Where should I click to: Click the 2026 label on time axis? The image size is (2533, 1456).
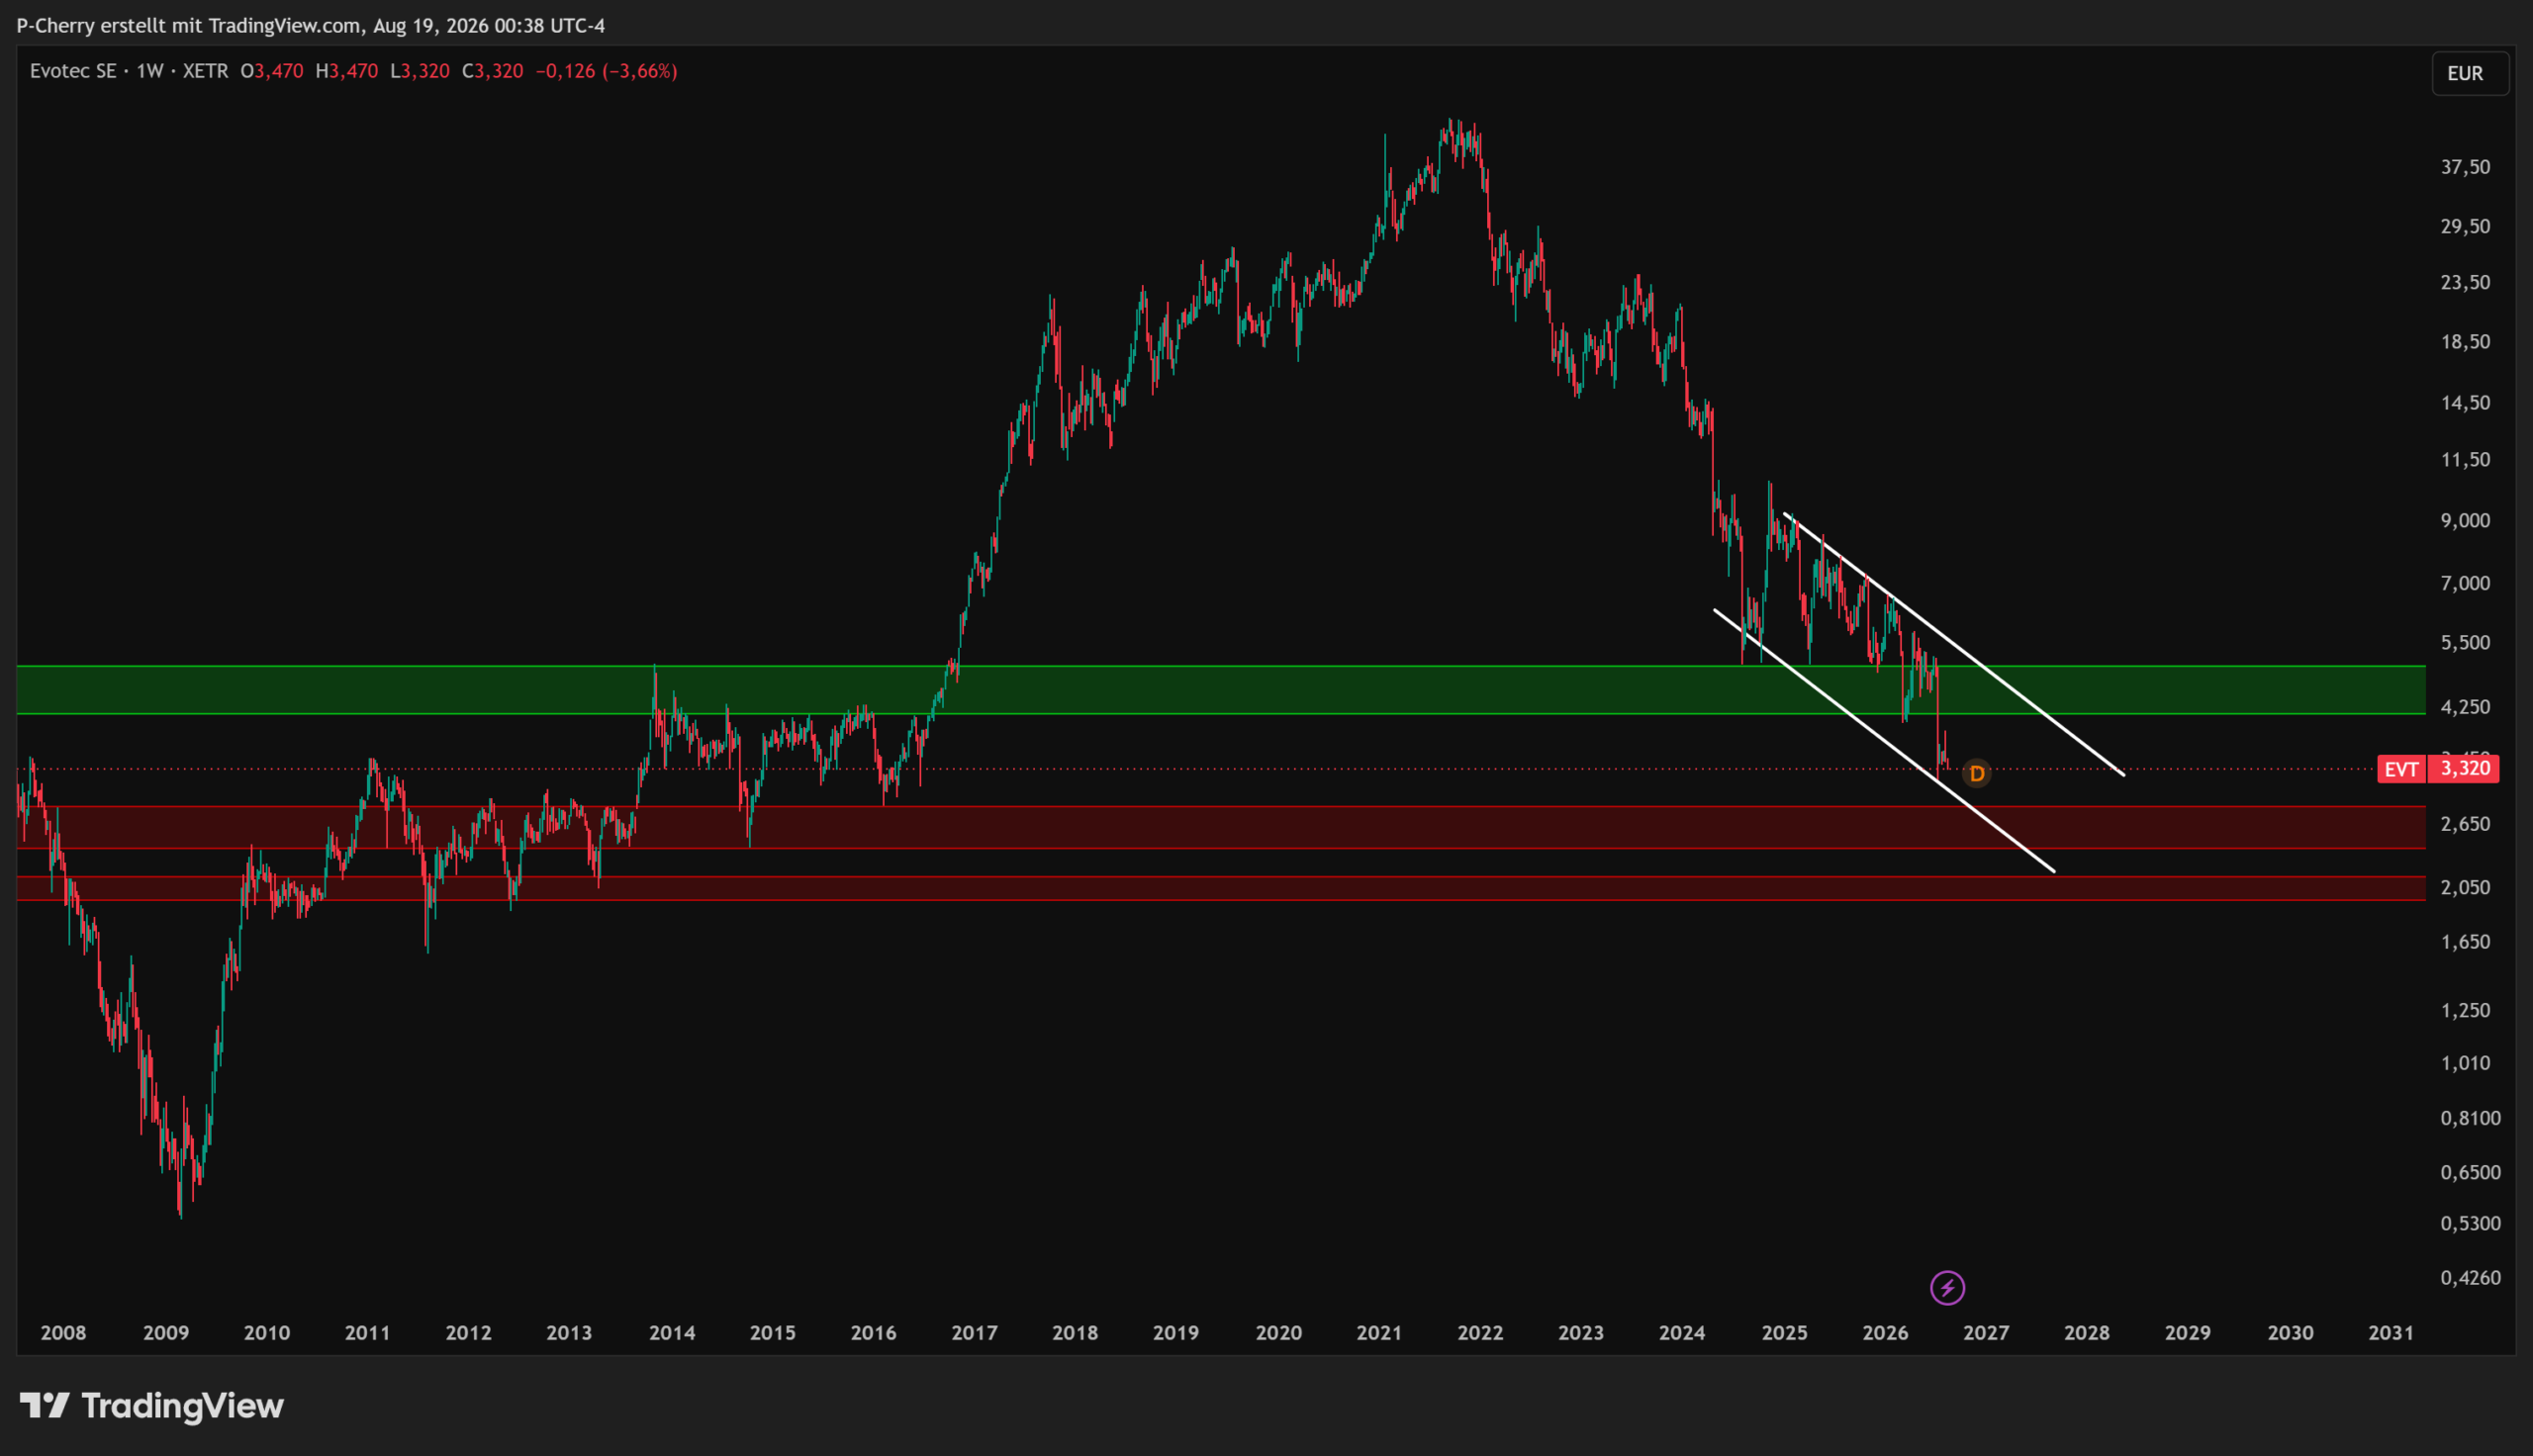pyautogui.click(x=1886, y=1332)
